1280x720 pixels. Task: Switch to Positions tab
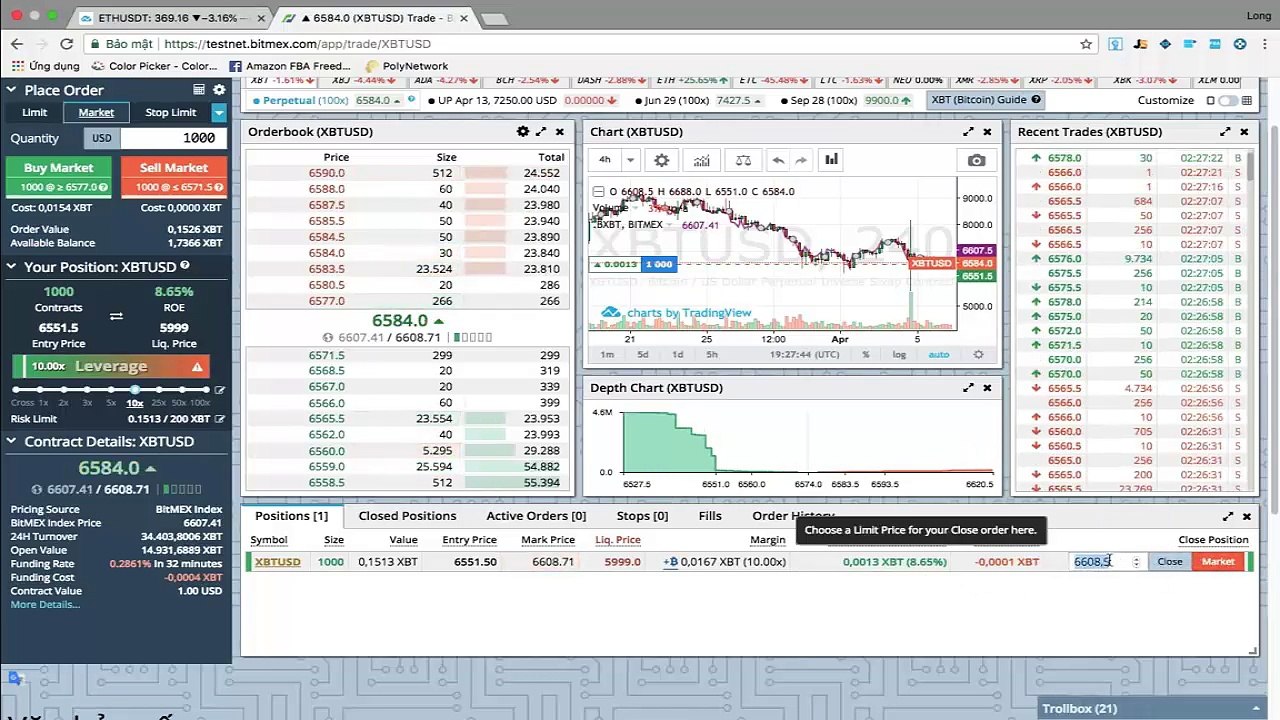click(291, 516)
